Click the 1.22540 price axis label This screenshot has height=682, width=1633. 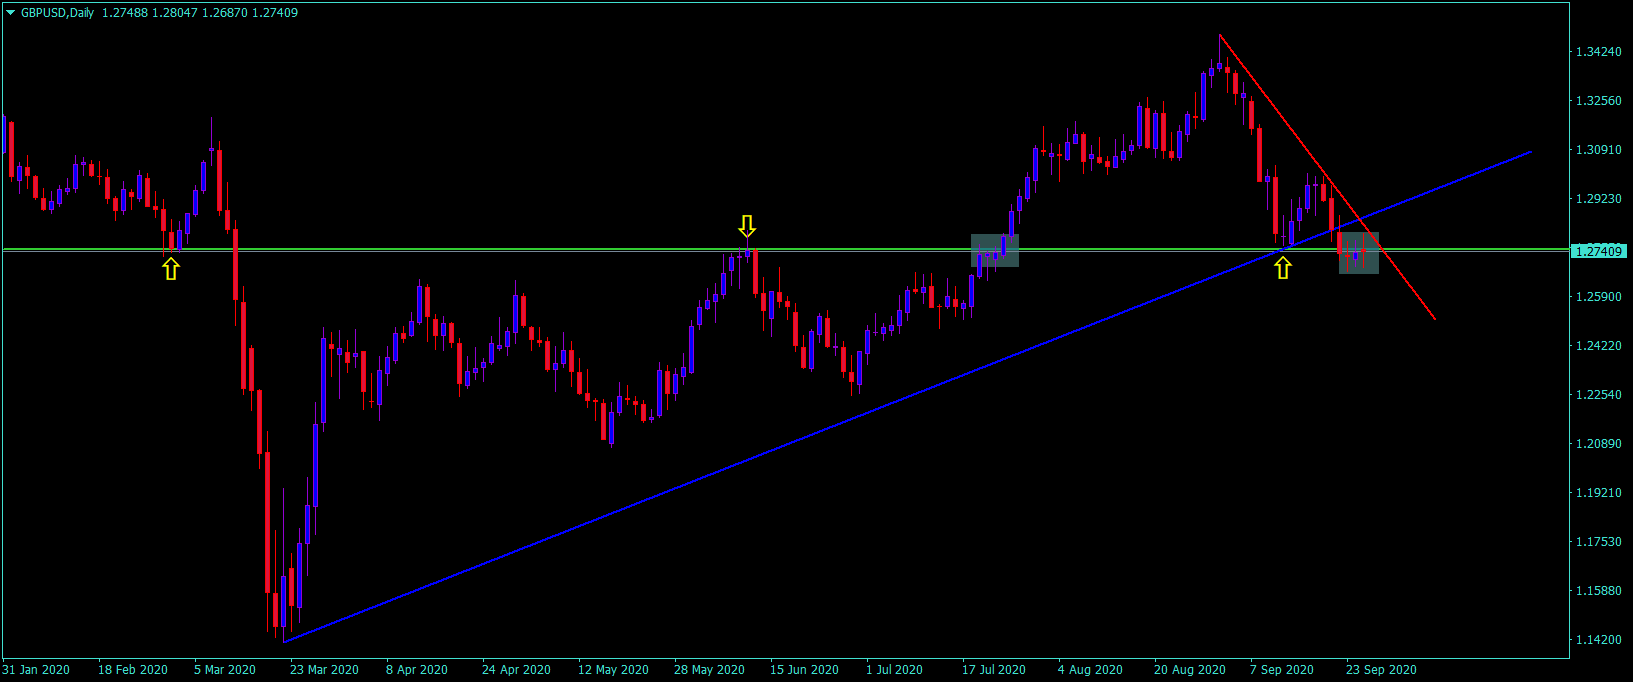coord(1598,395)
